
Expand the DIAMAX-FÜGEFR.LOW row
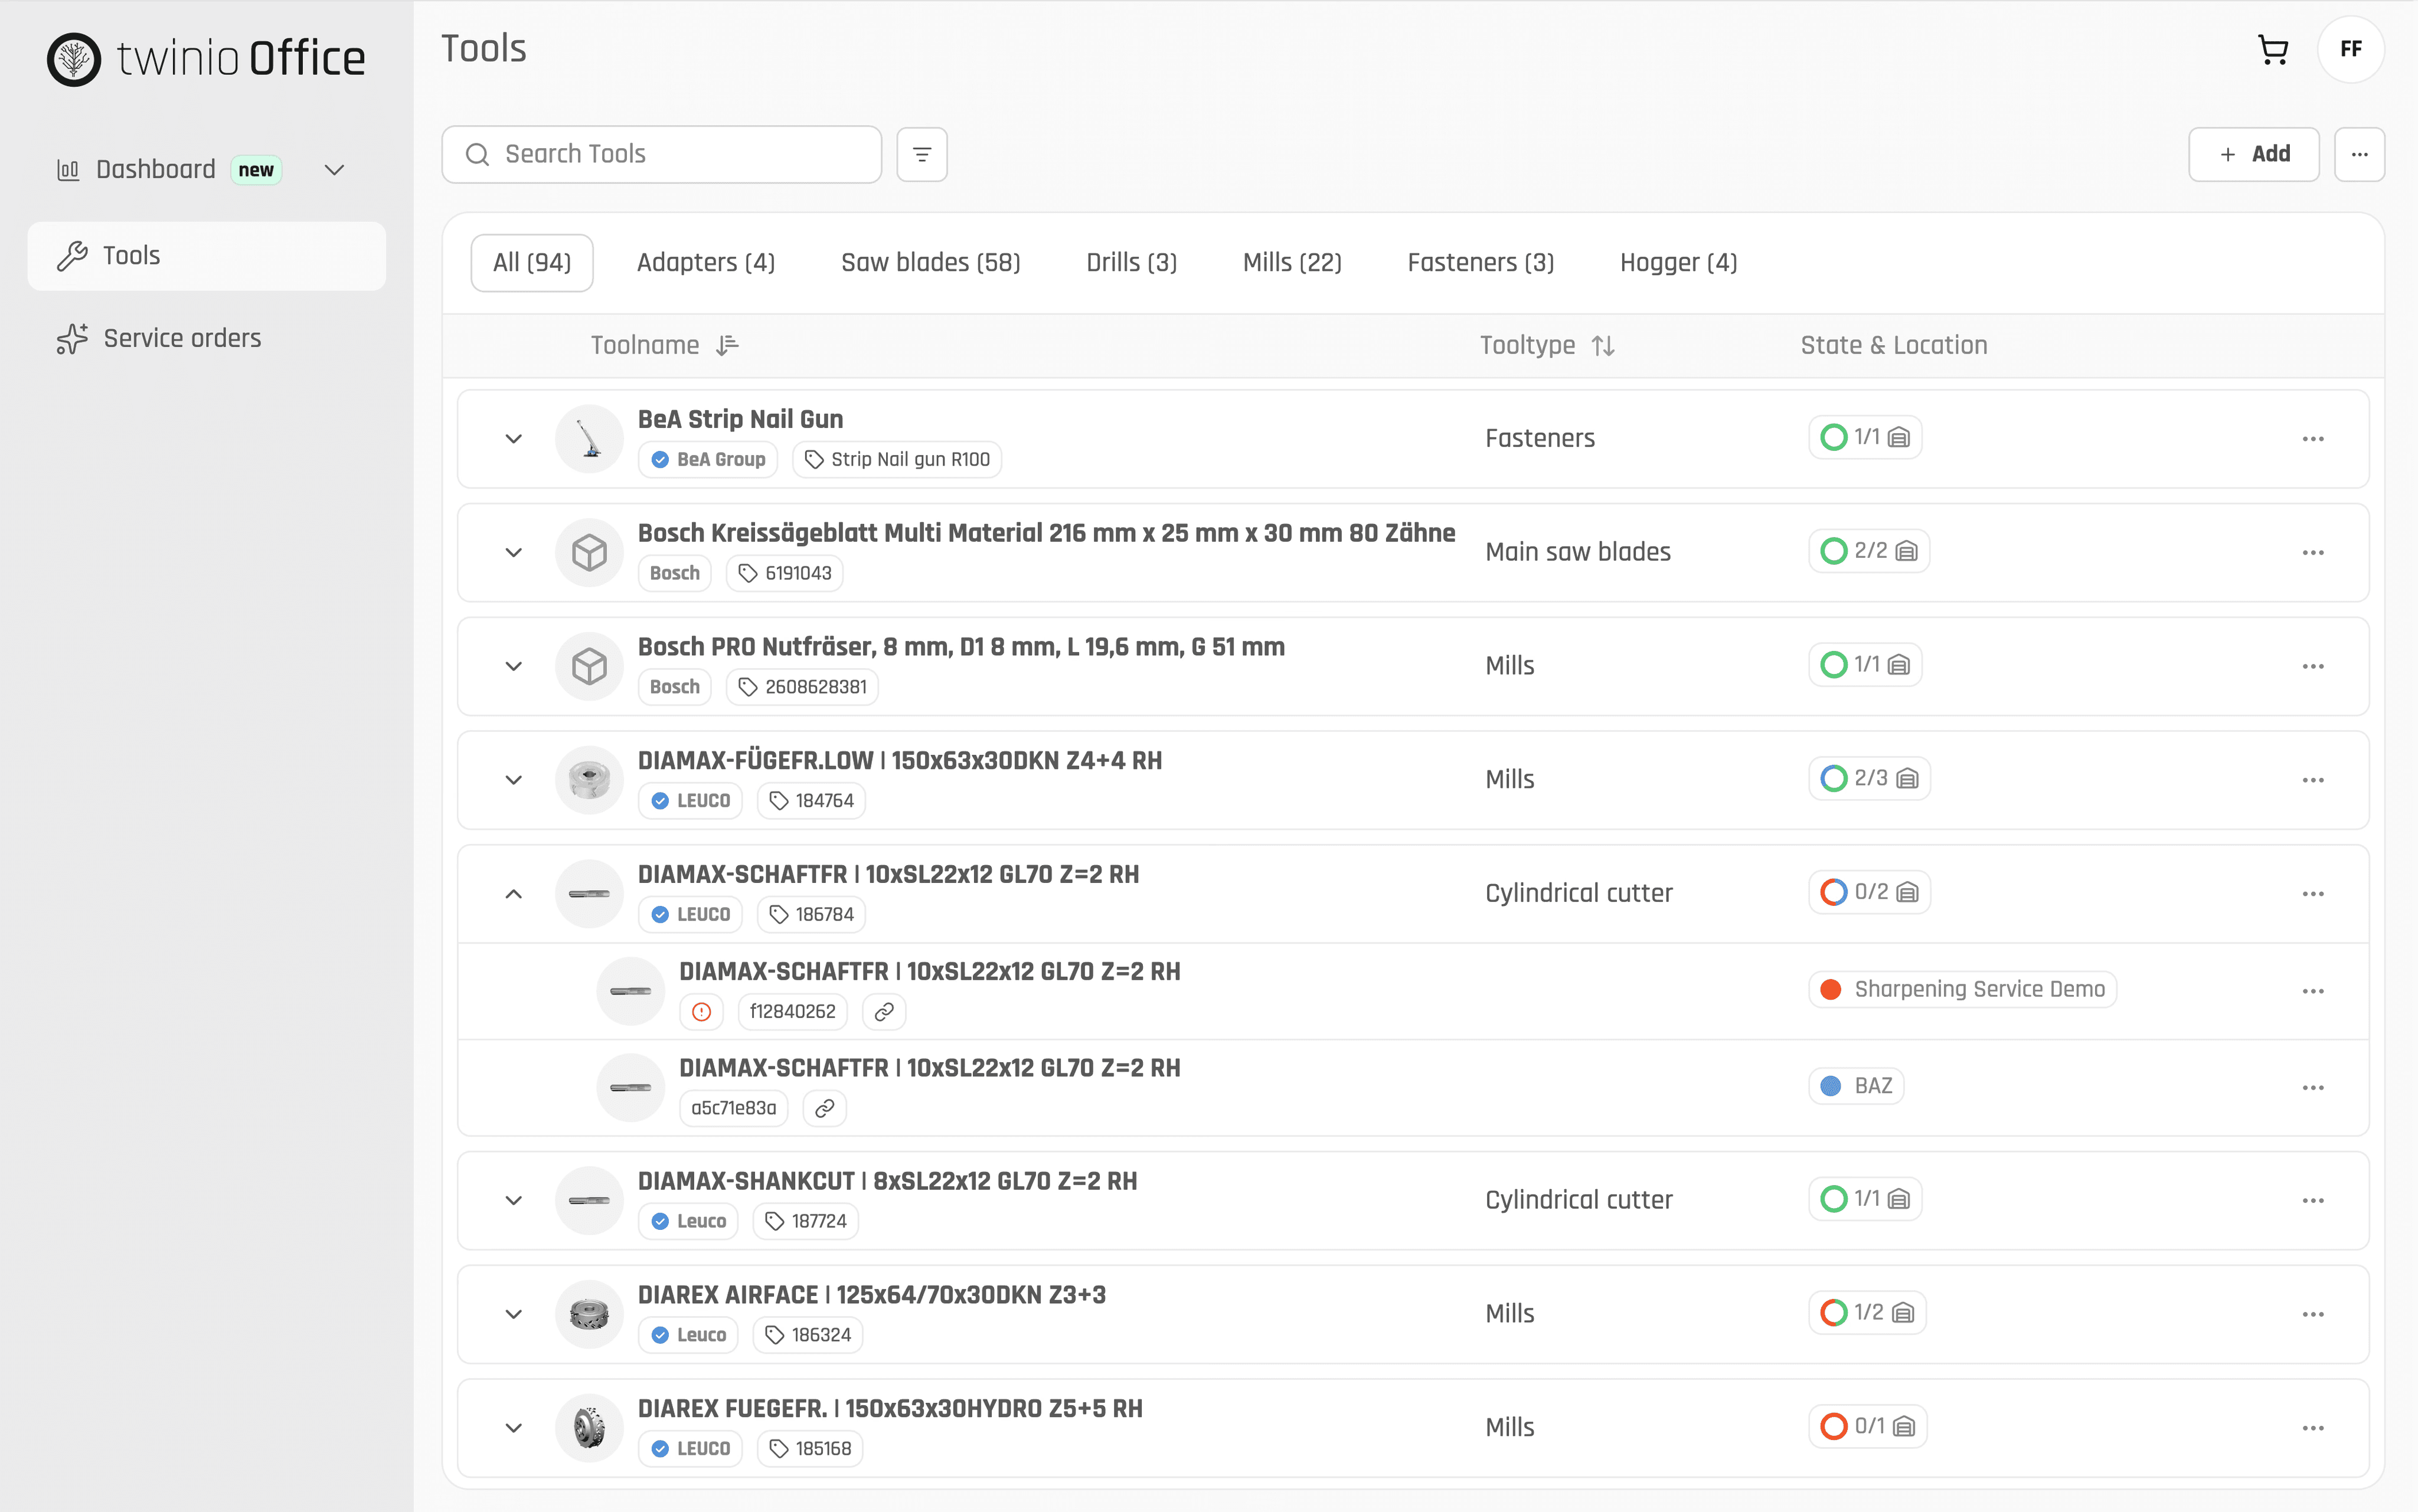(513, 780)
